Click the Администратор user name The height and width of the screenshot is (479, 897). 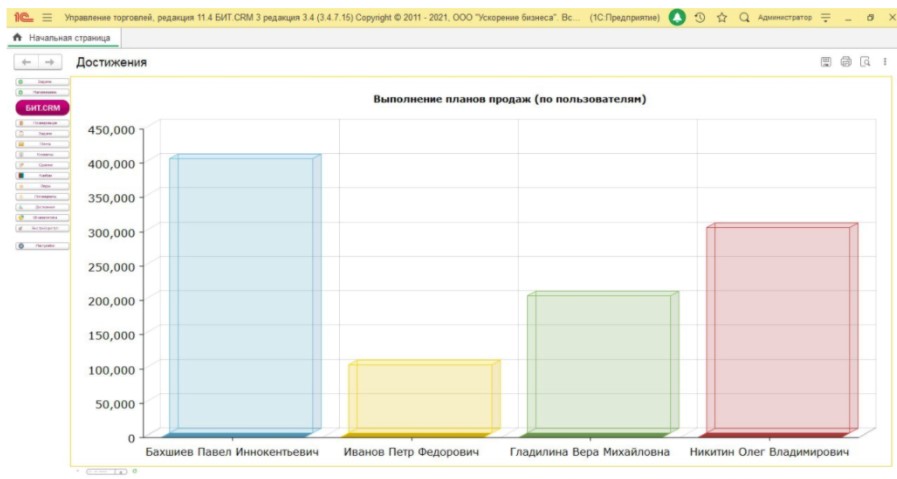(784, 18)
